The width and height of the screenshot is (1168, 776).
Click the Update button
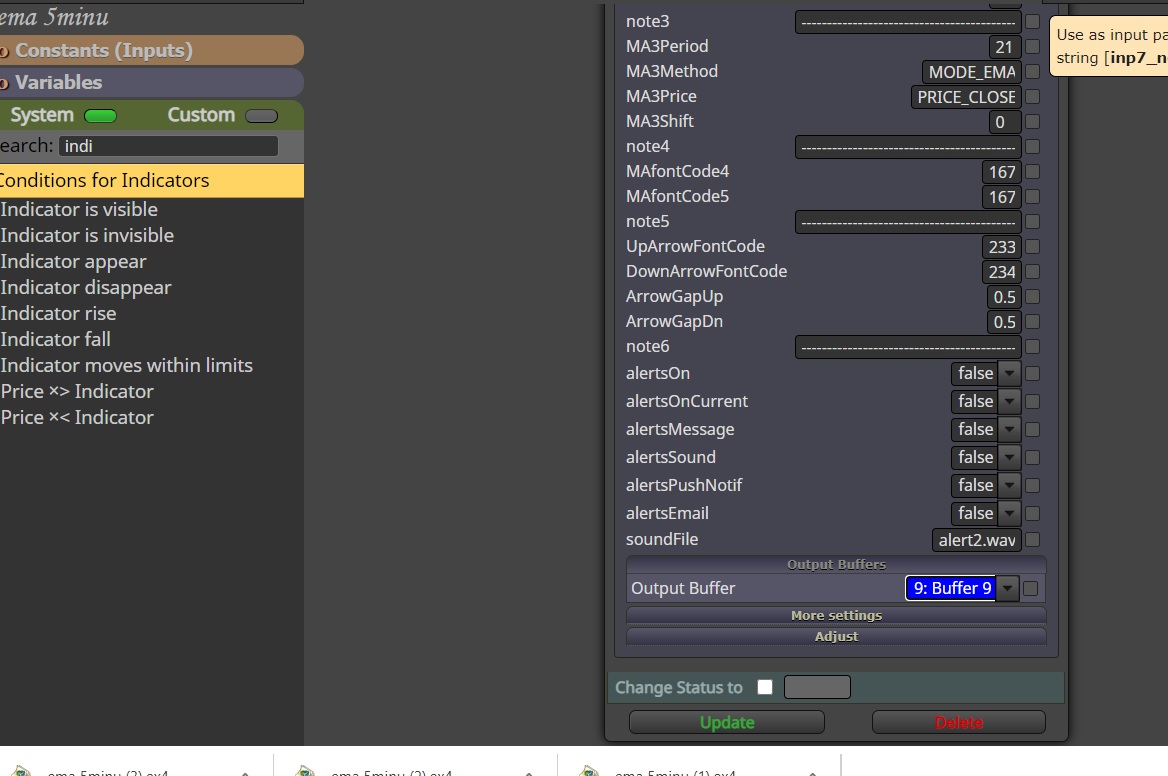click(727, 722)
